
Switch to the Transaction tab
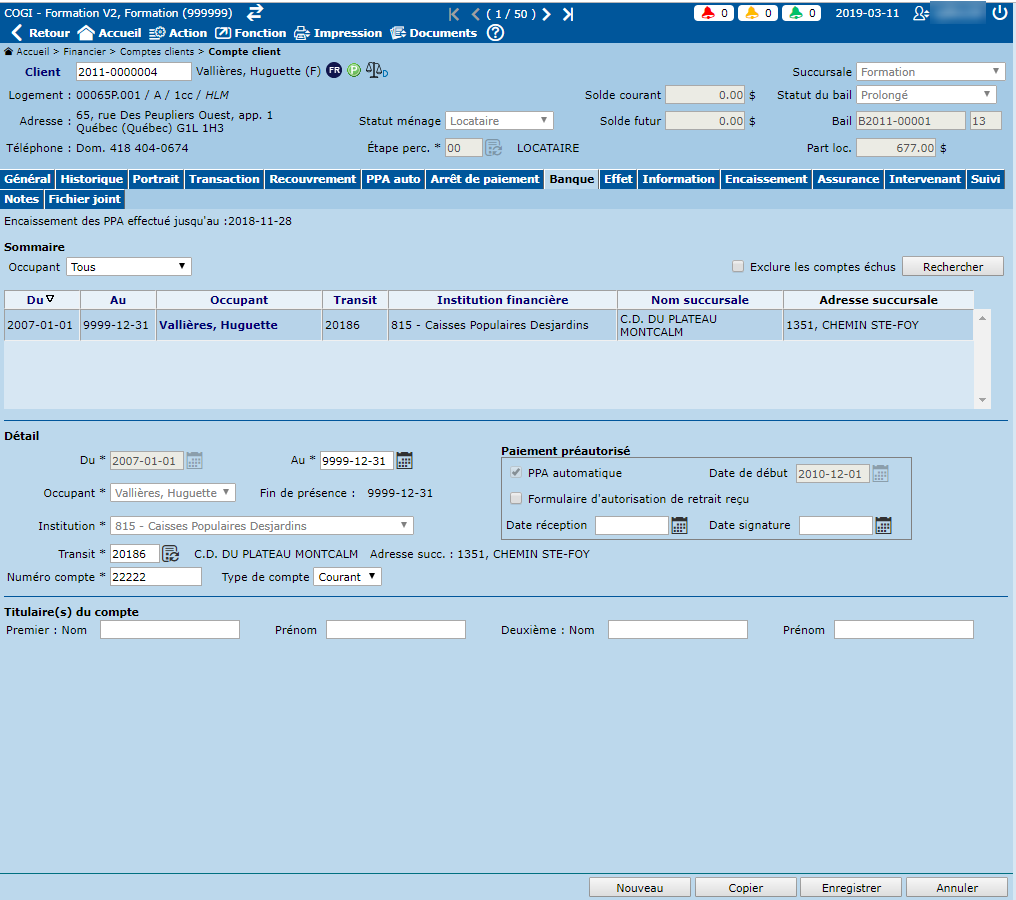224,179
